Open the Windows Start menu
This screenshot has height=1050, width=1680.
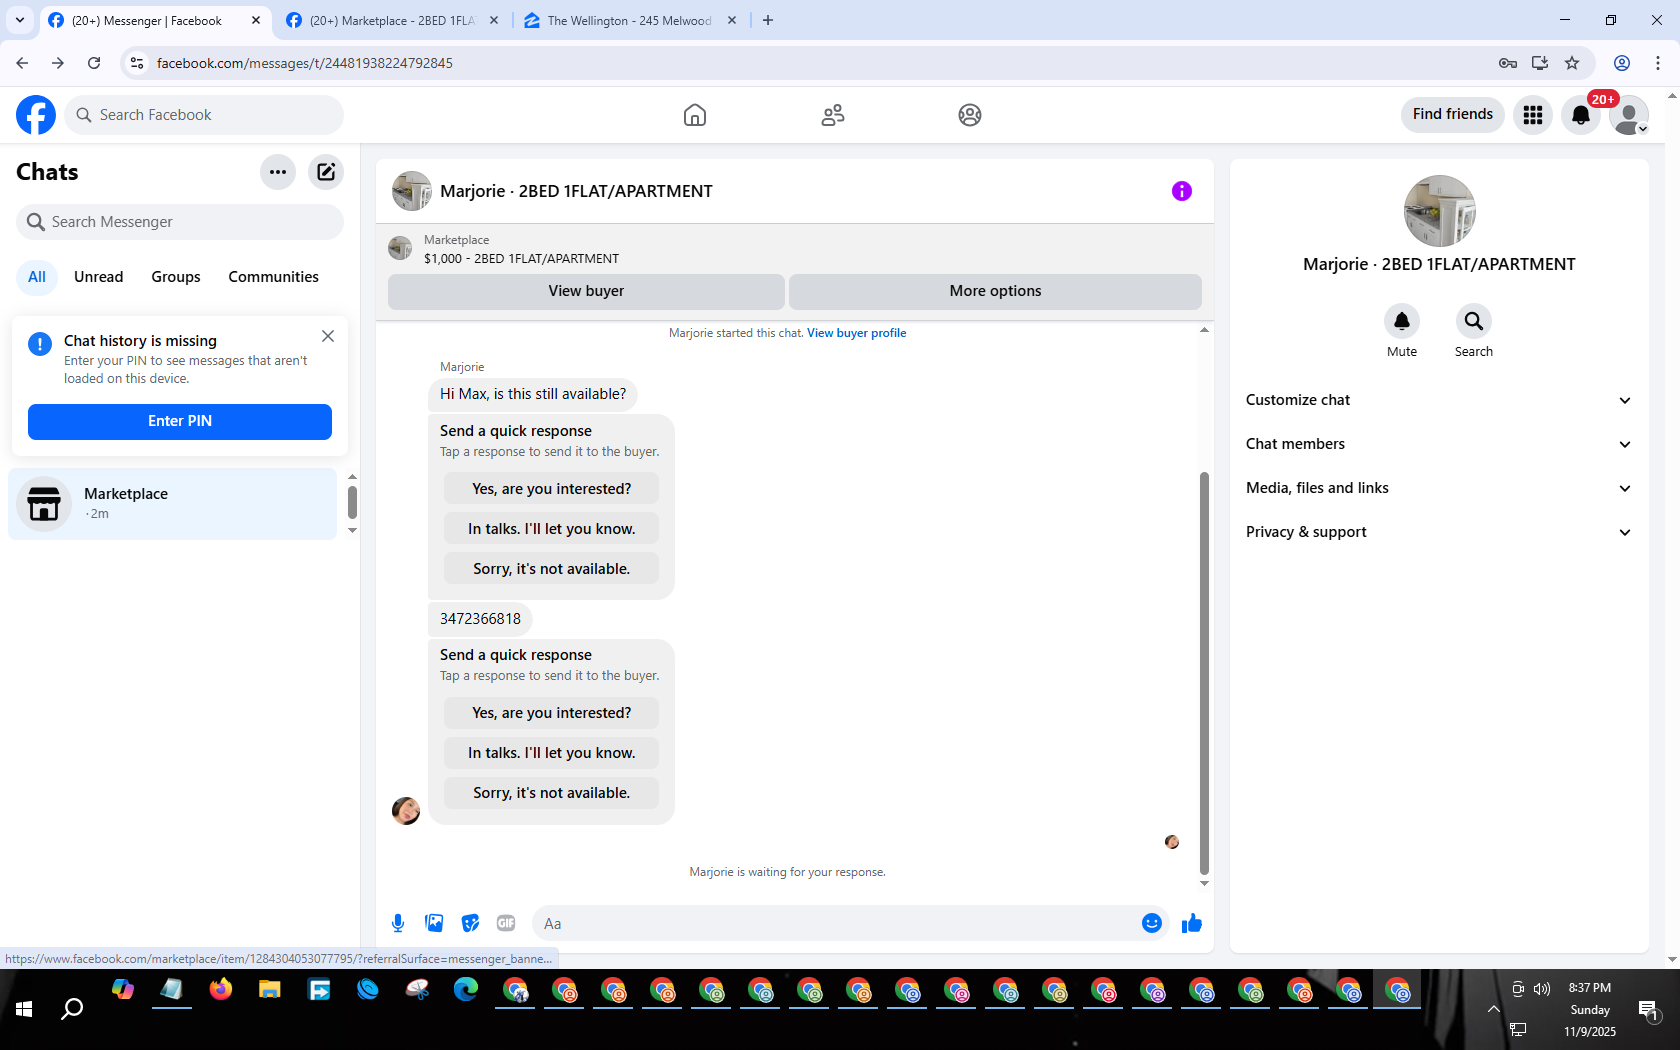pos(24,1009)
